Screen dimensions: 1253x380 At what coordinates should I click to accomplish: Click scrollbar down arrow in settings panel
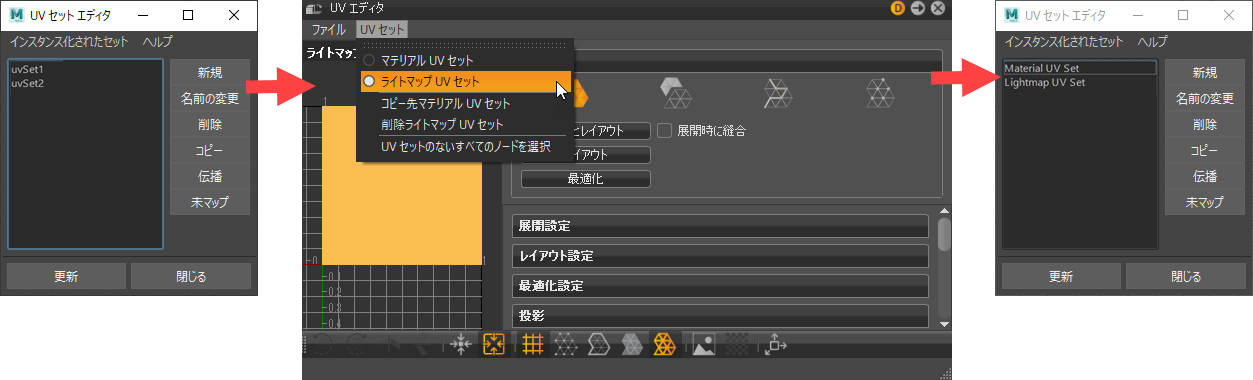click(944, 323)
